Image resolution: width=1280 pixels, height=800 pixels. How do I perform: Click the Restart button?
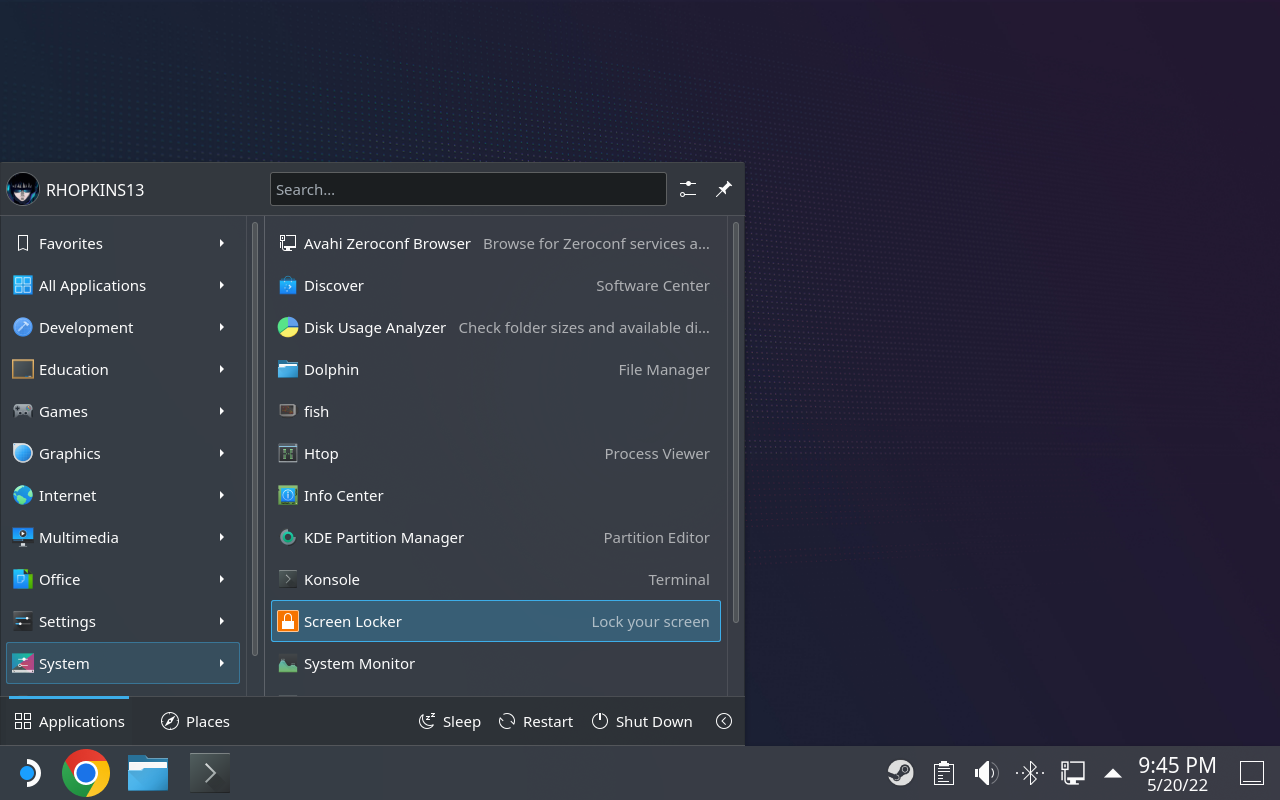coord(536,721)
